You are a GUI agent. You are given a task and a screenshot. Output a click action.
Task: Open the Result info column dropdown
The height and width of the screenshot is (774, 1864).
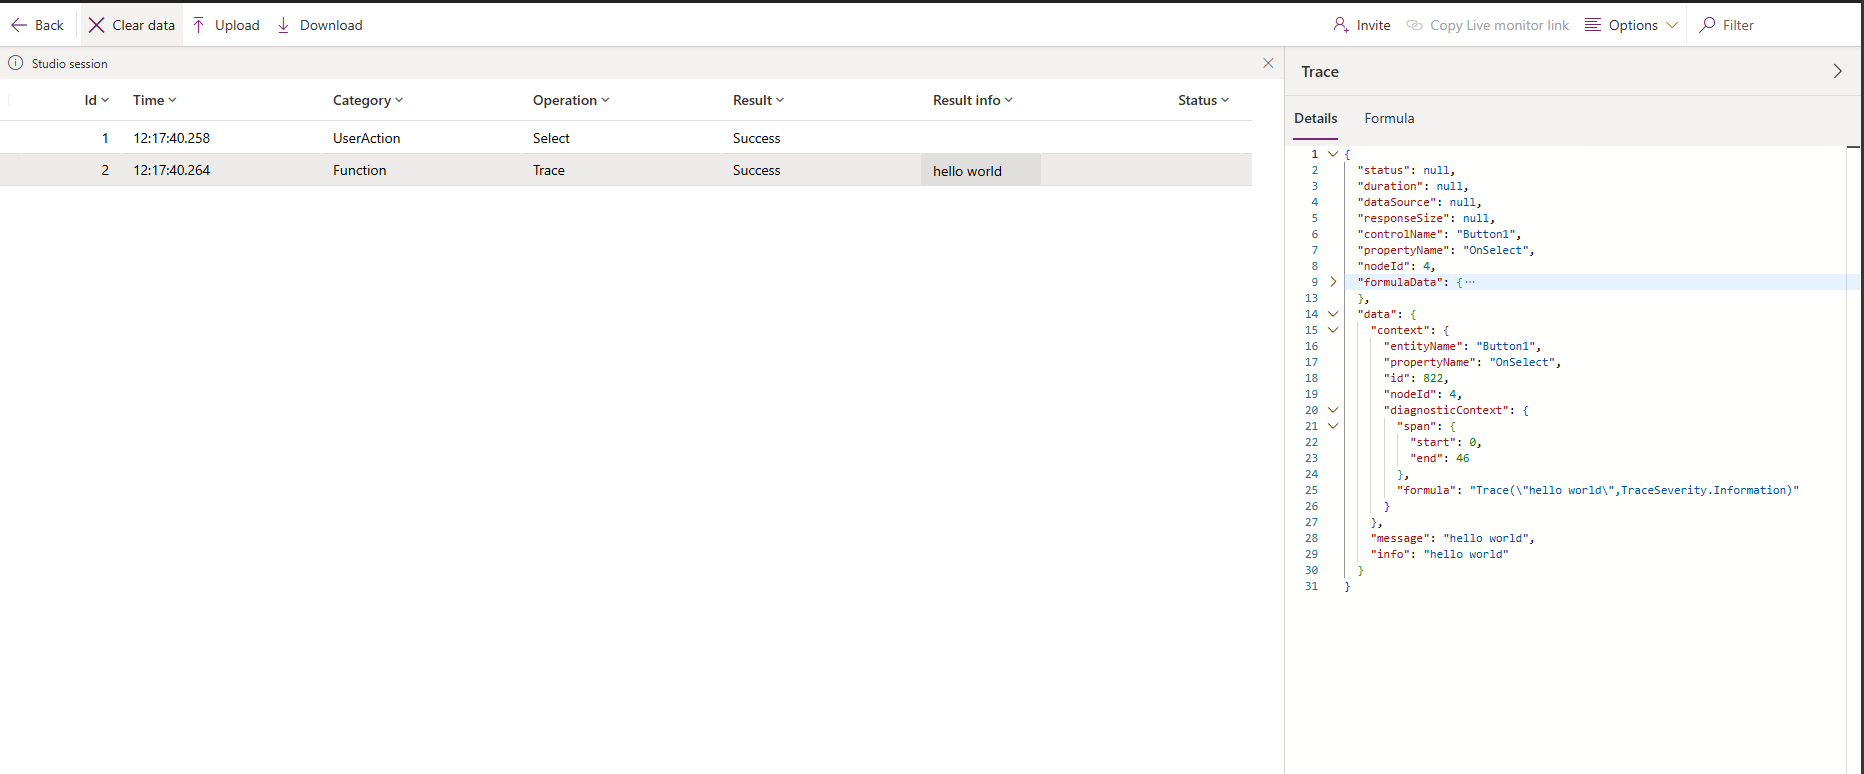click(x=1008, y=100)
